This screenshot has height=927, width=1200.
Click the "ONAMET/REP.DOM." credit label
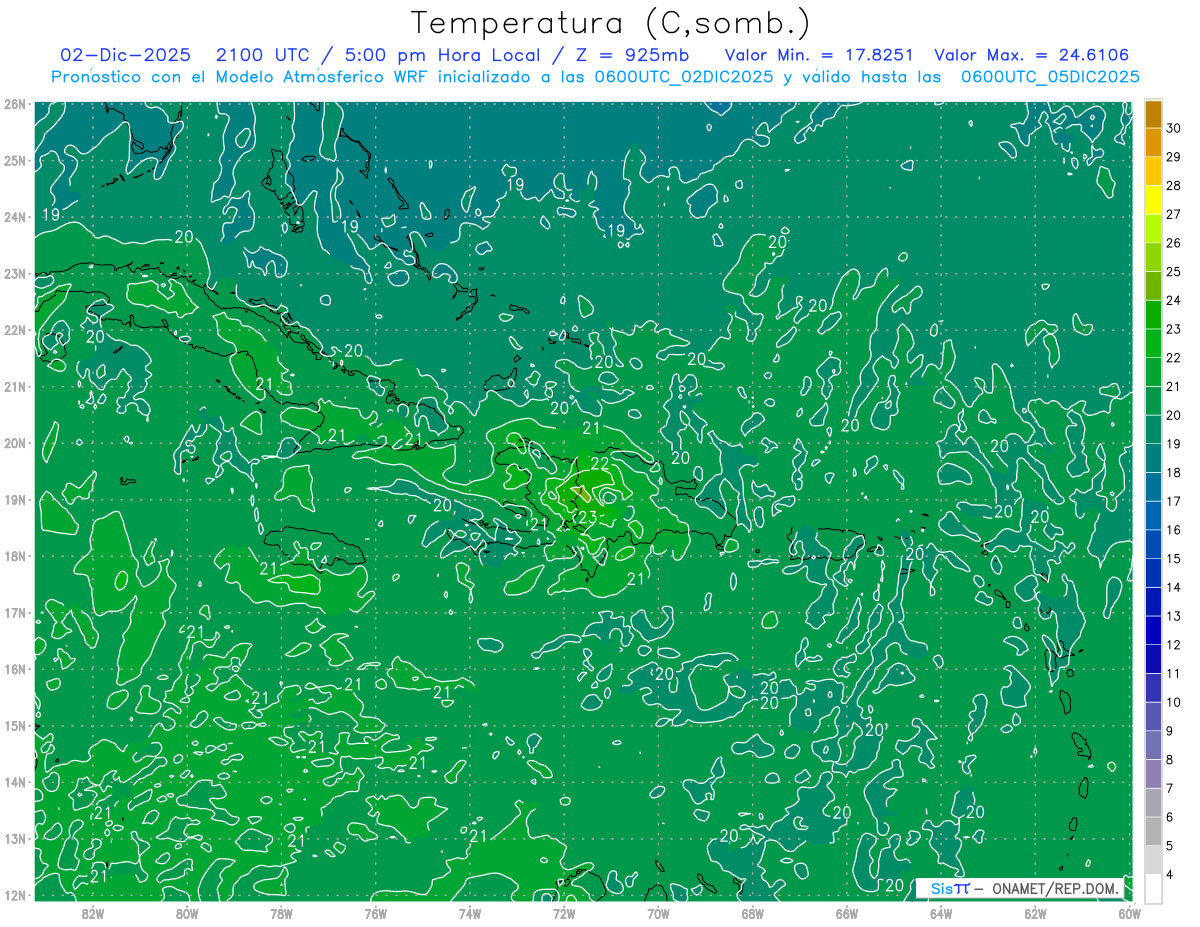pos(1057,889)
